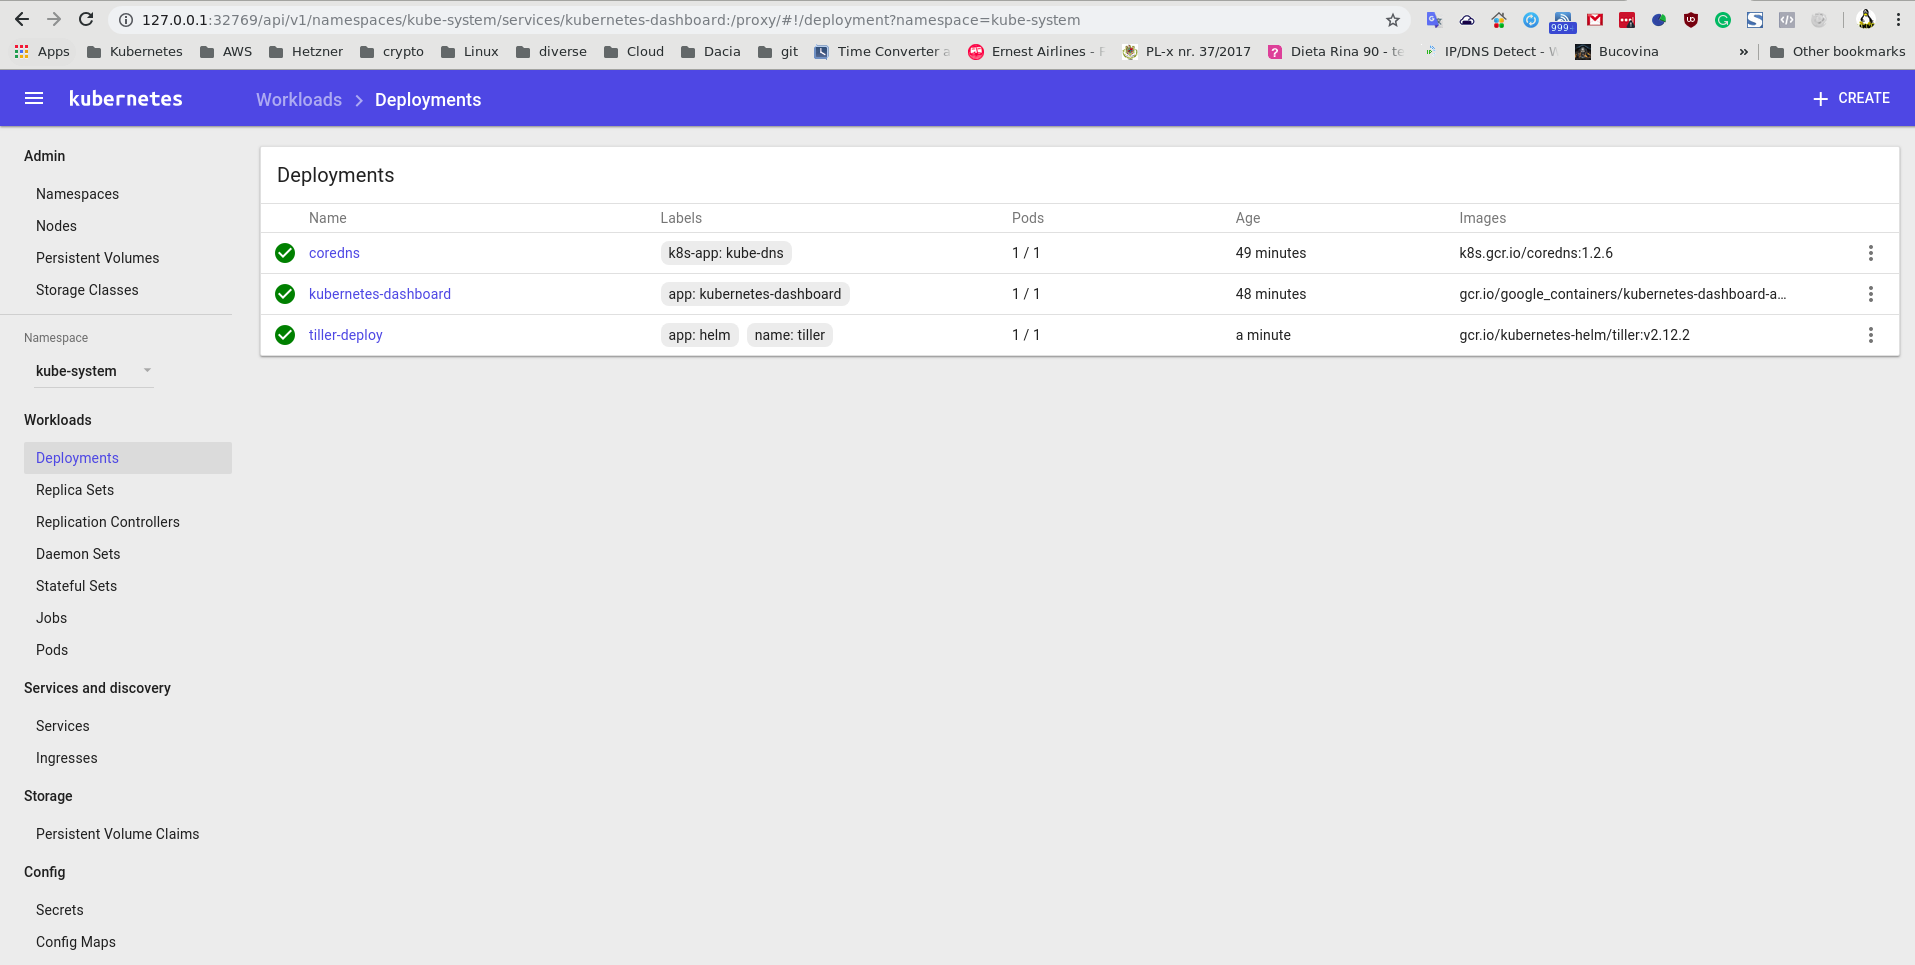Open the git bookmarks folder
The height and width of the screenshot is (965, 1915).
(778, 51)
